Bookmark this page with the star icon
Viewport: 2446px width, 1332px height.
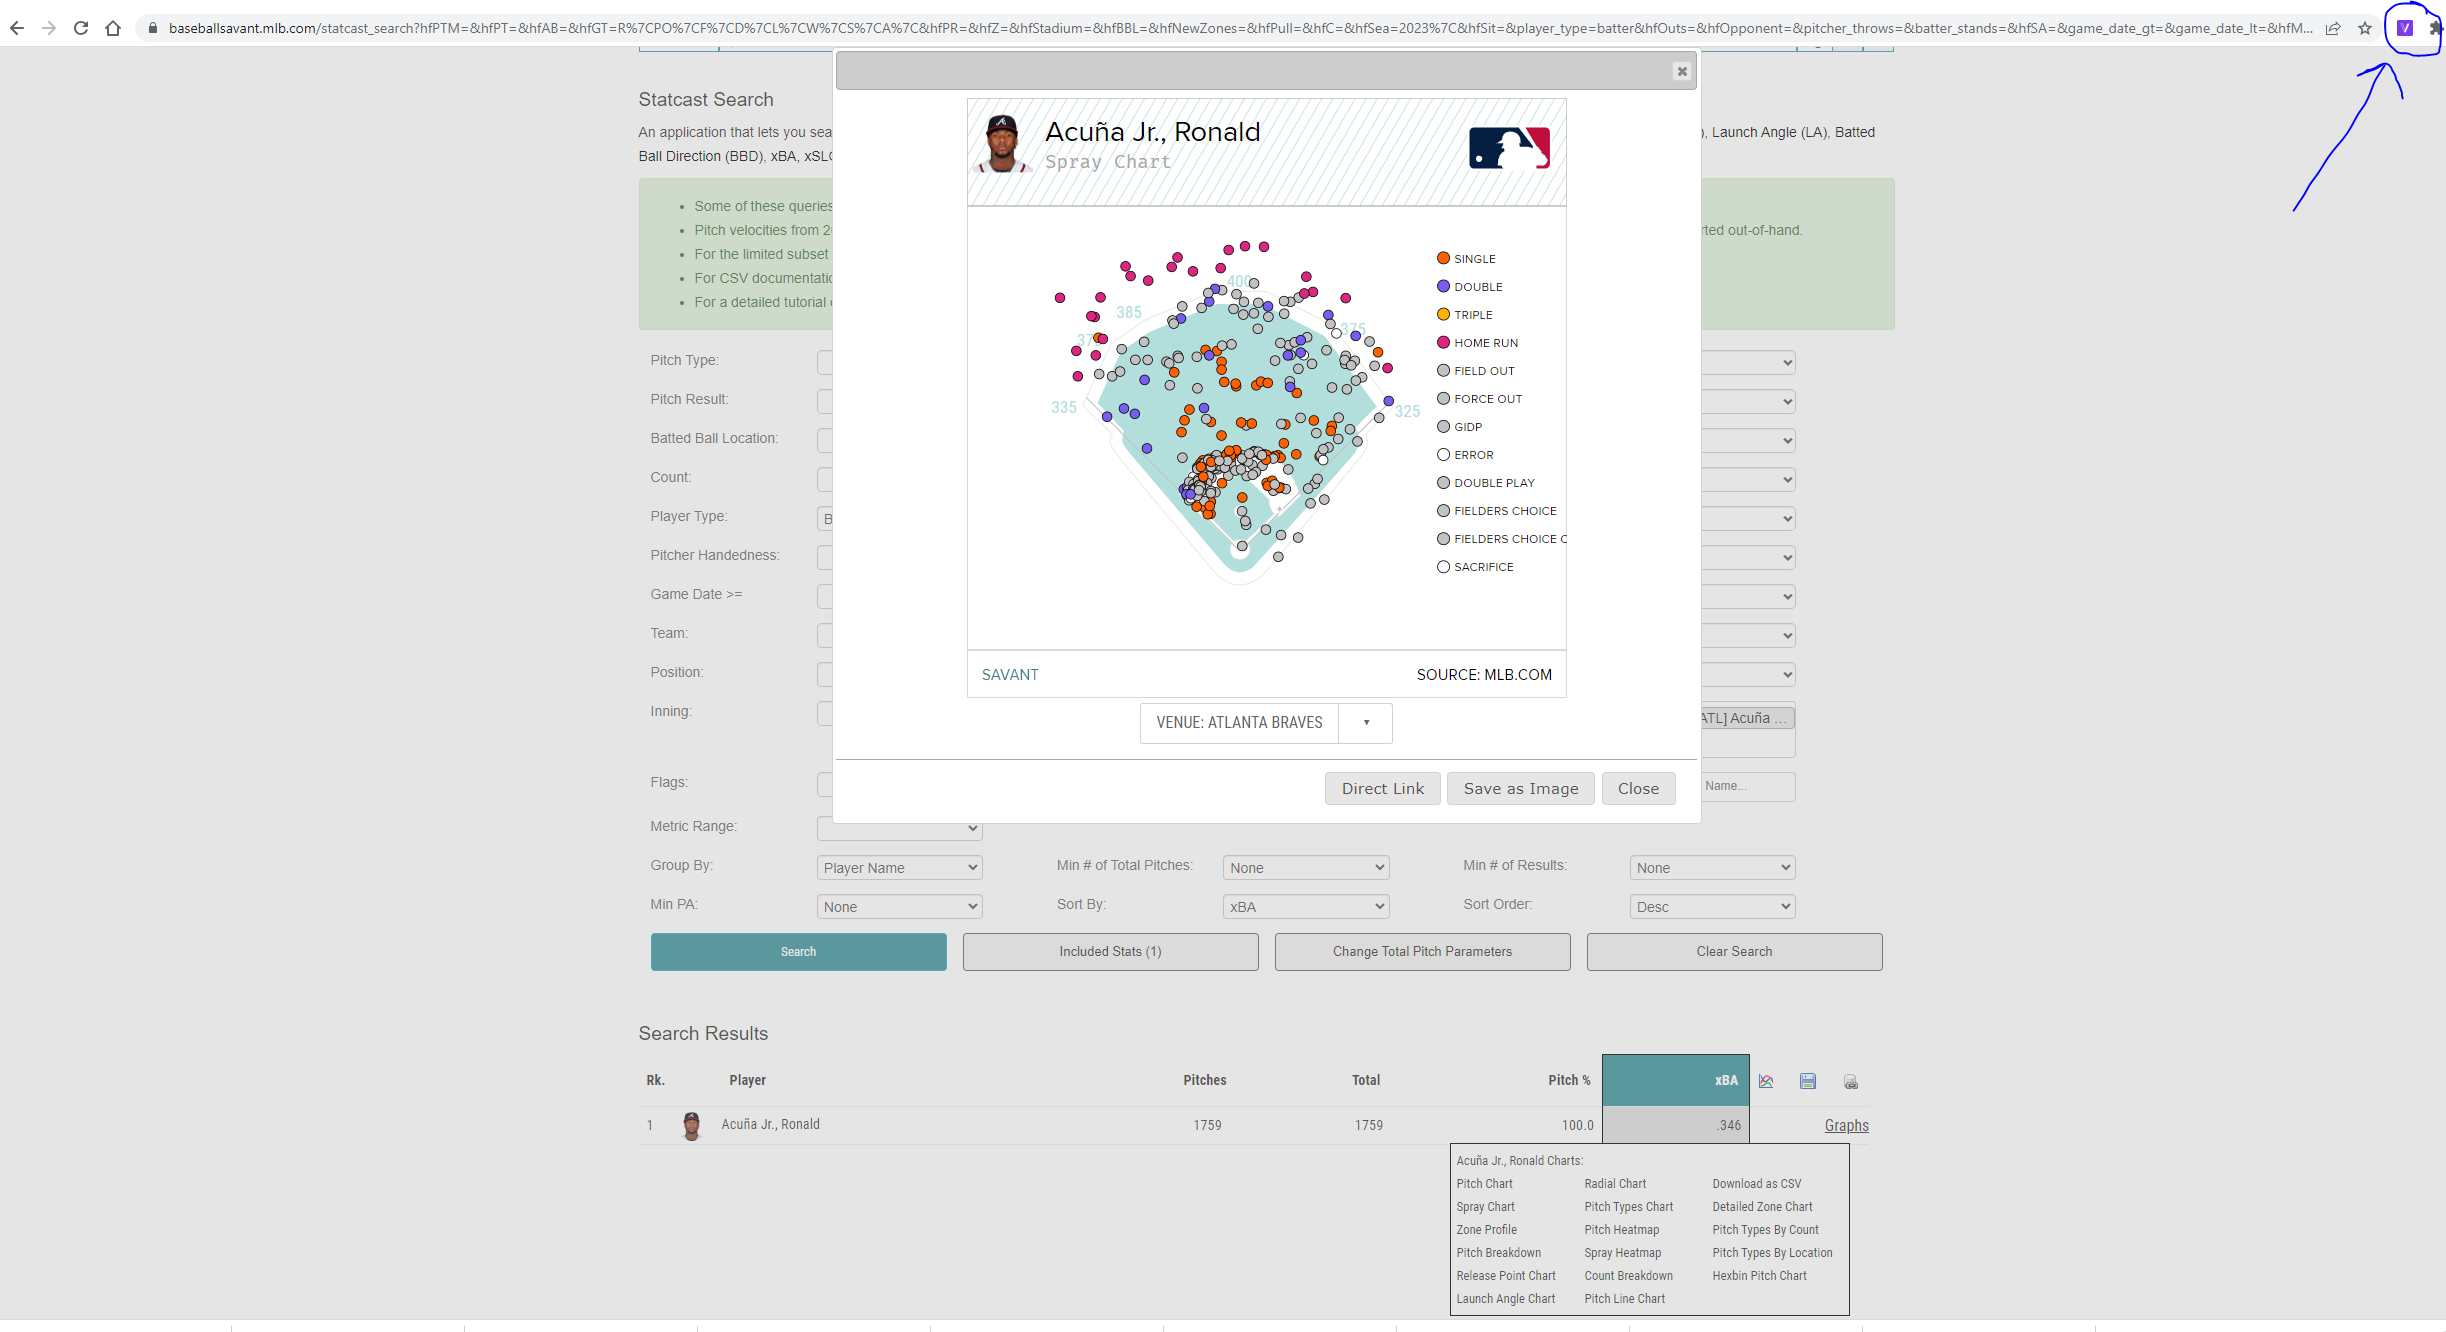(2365, 28)
